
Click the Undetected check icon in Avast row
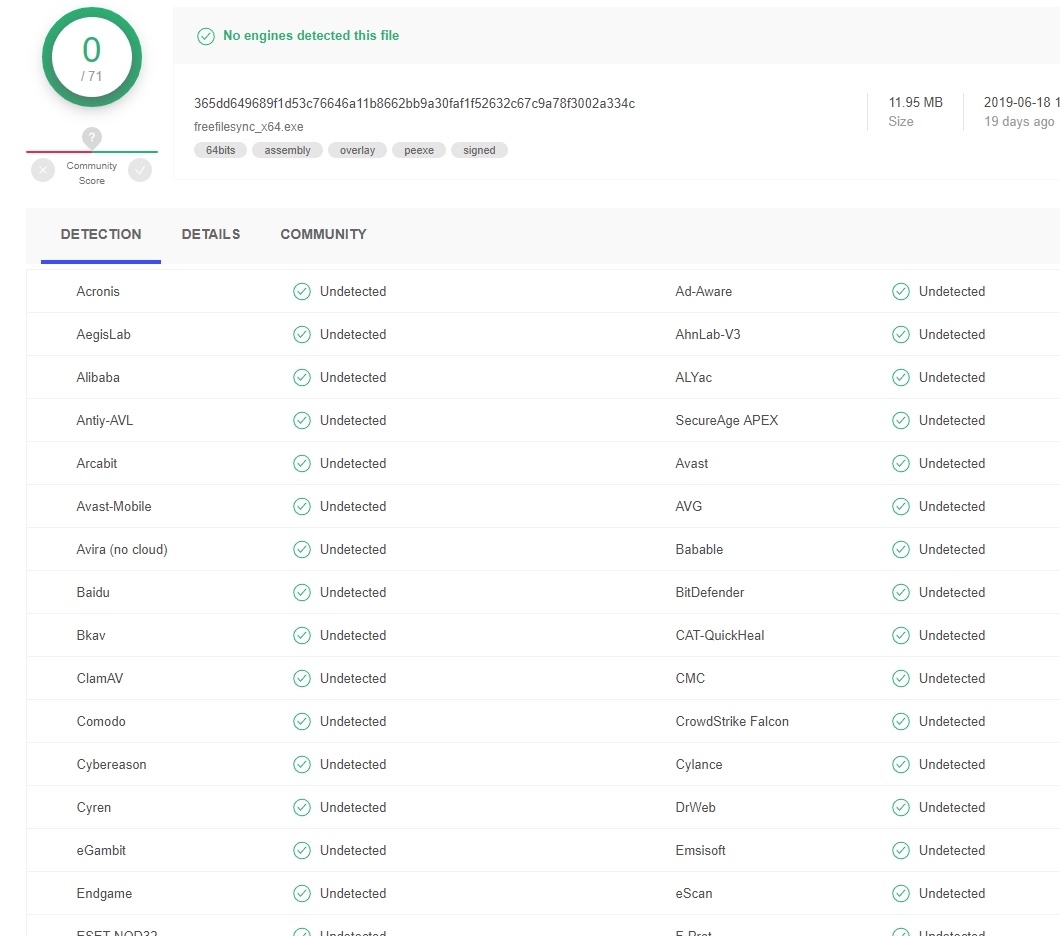(900, 464)
